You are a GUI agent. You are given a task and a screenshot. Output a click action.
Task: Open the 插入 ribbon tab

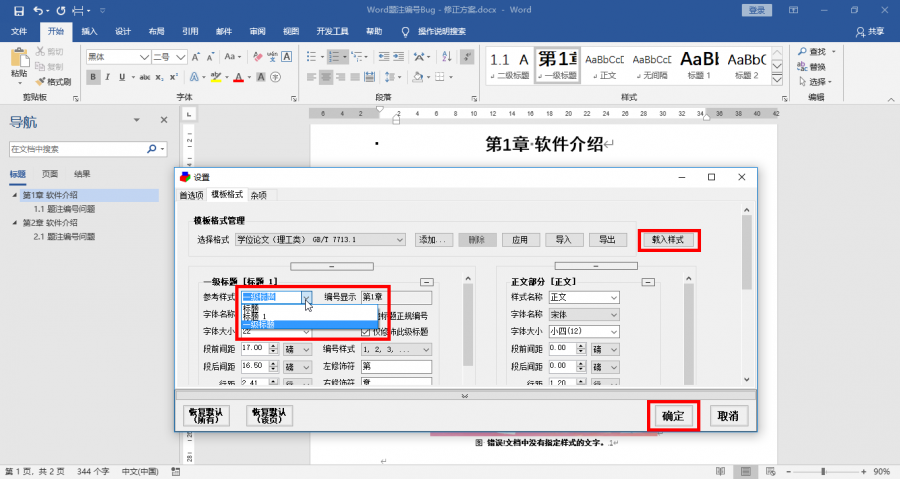point(89,31)
